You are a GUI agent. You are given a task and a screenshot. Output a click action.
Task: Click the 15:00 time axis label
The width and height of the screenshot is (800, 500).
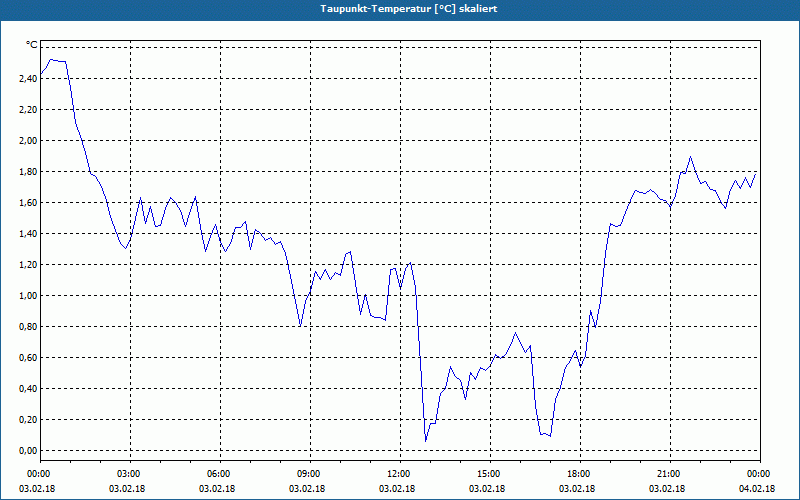pyautogui.click(x=490, y=474)
